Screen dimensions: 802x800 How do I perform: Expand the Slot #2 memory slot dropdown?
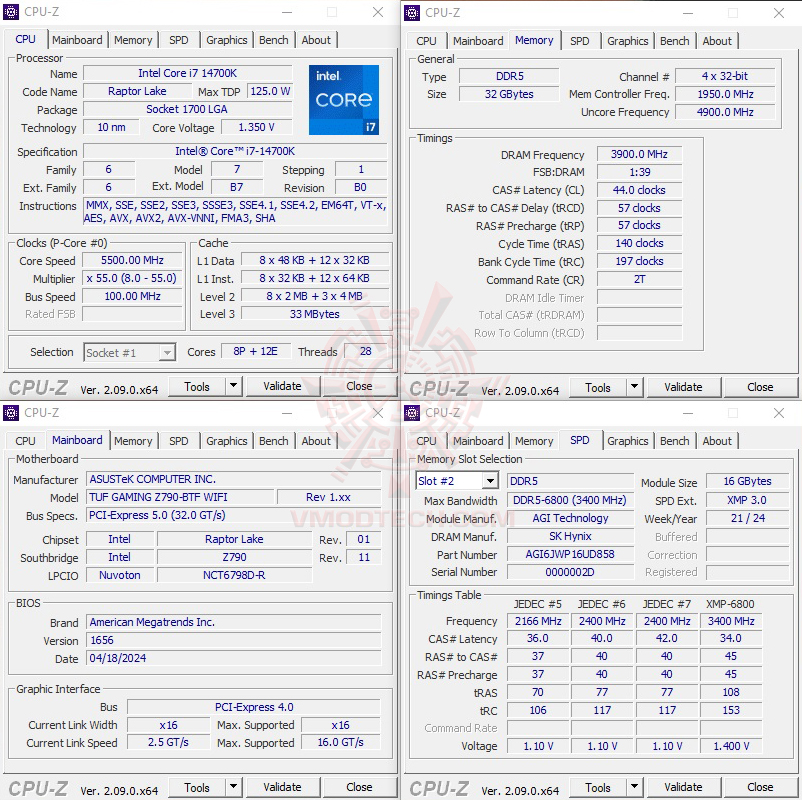coord(490,481)
